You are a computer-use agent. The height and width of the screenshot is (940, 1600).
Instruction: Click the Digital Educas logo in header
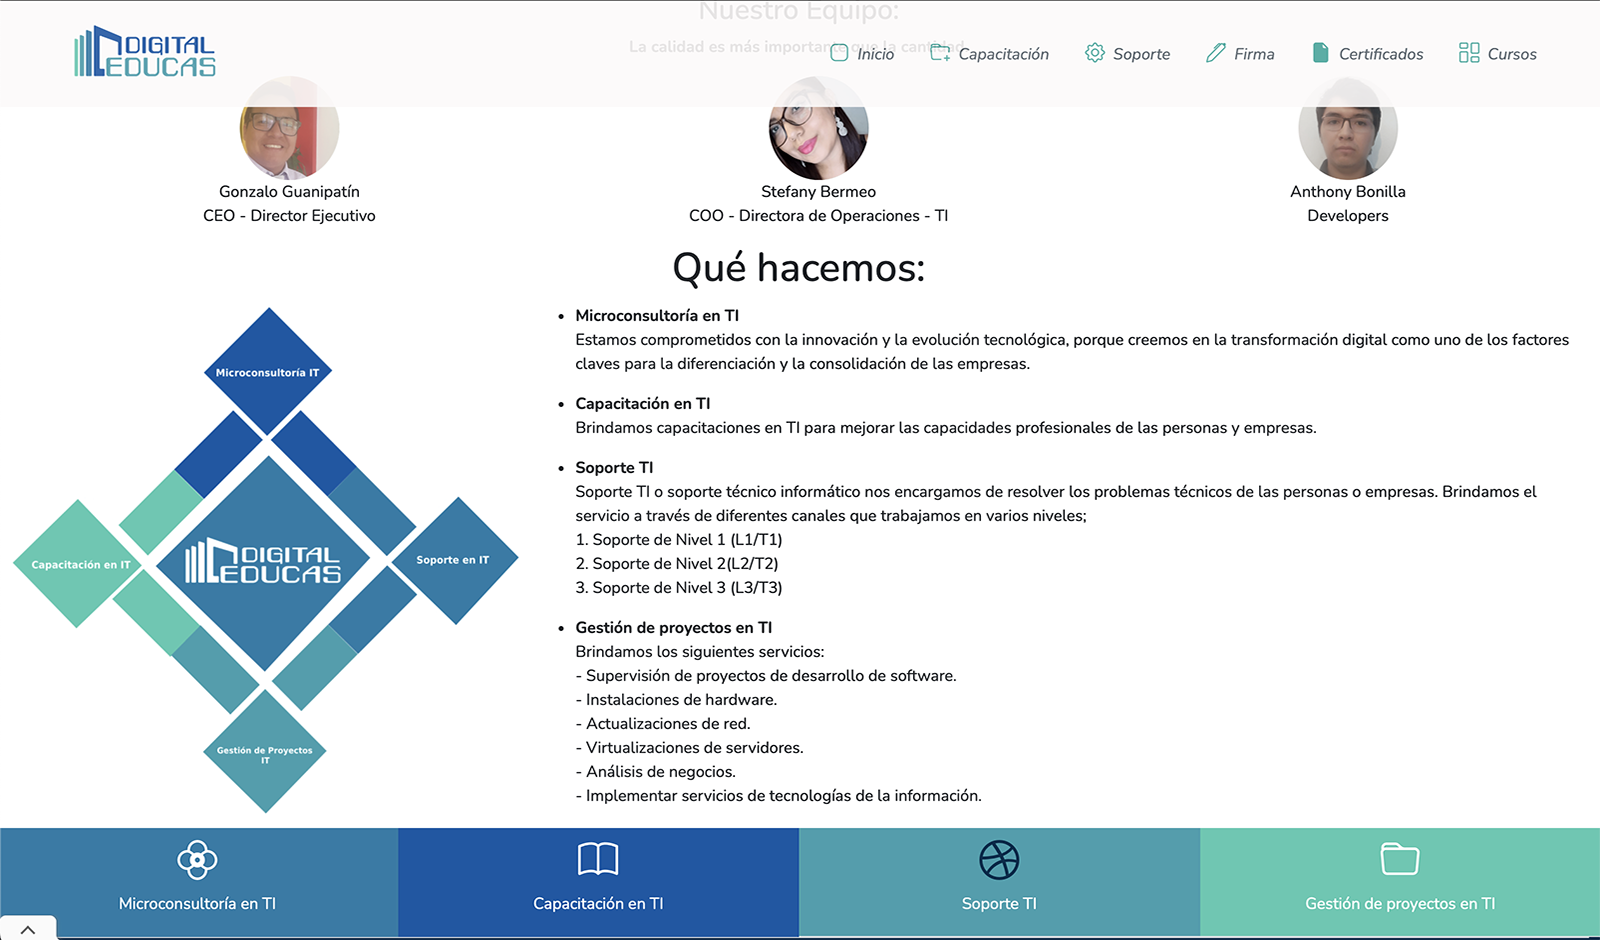[145, 52]
